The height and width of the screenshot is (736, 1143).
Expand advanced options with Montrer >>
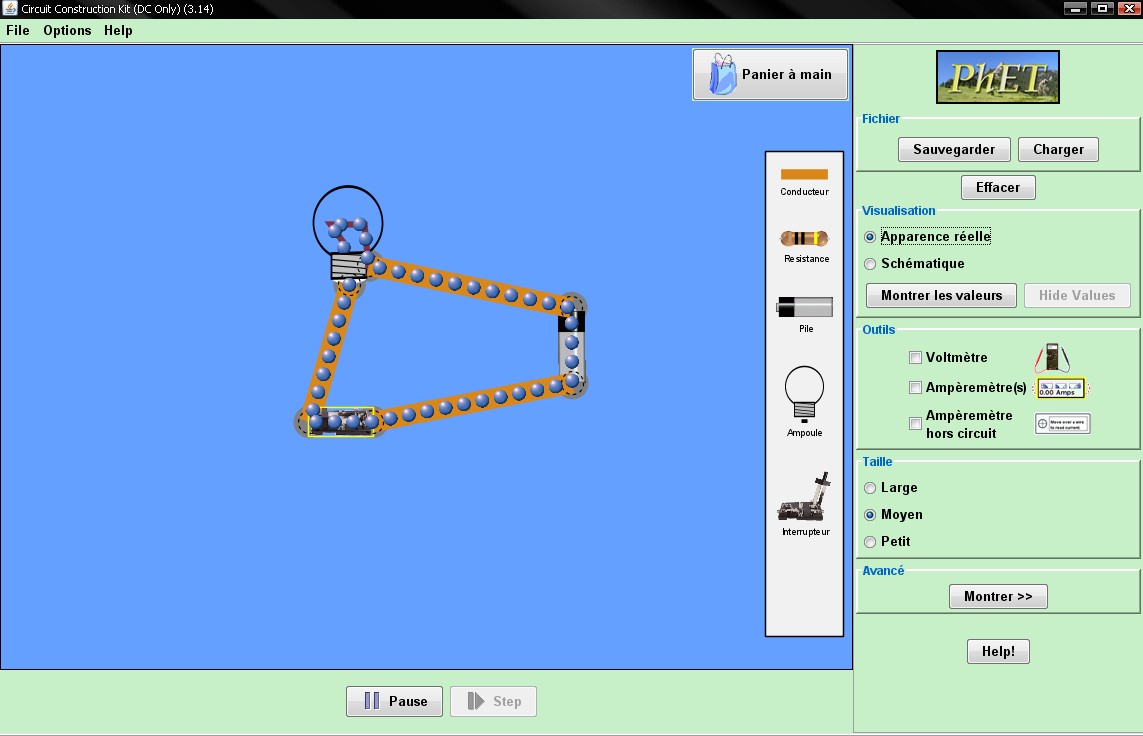(998, 596)
